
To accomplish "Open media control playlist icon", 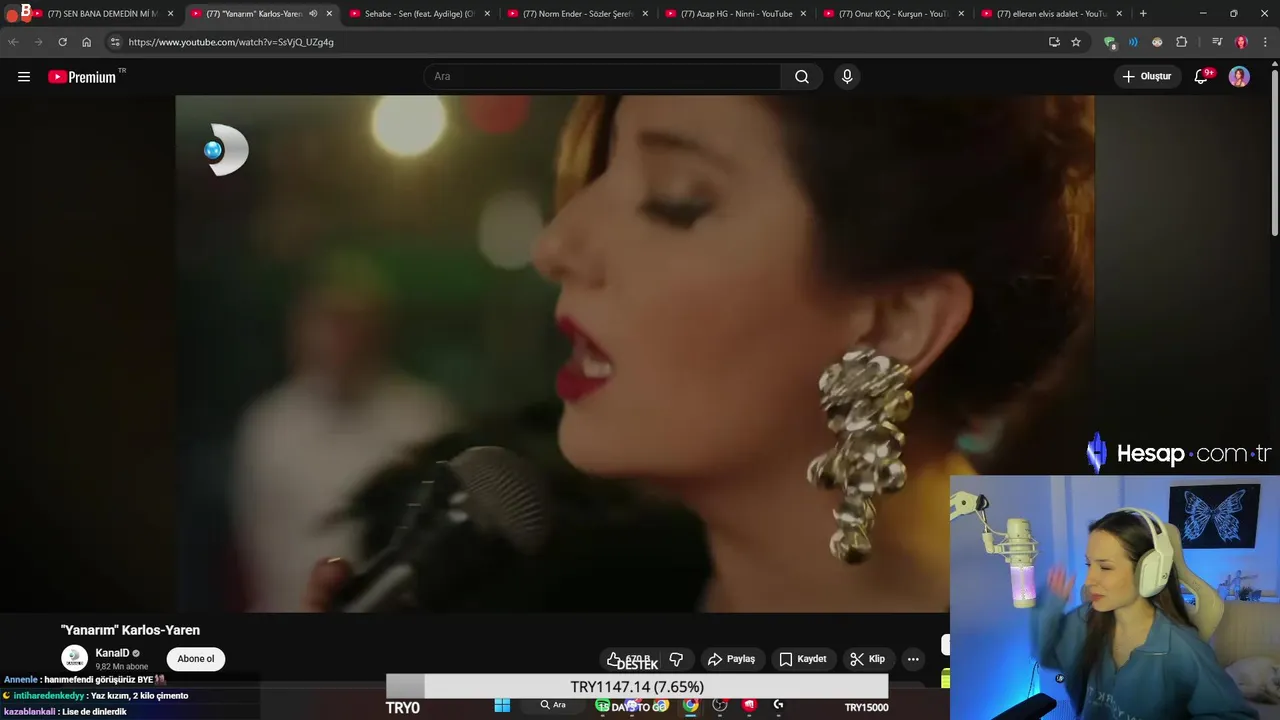I will pos(1216,42).
